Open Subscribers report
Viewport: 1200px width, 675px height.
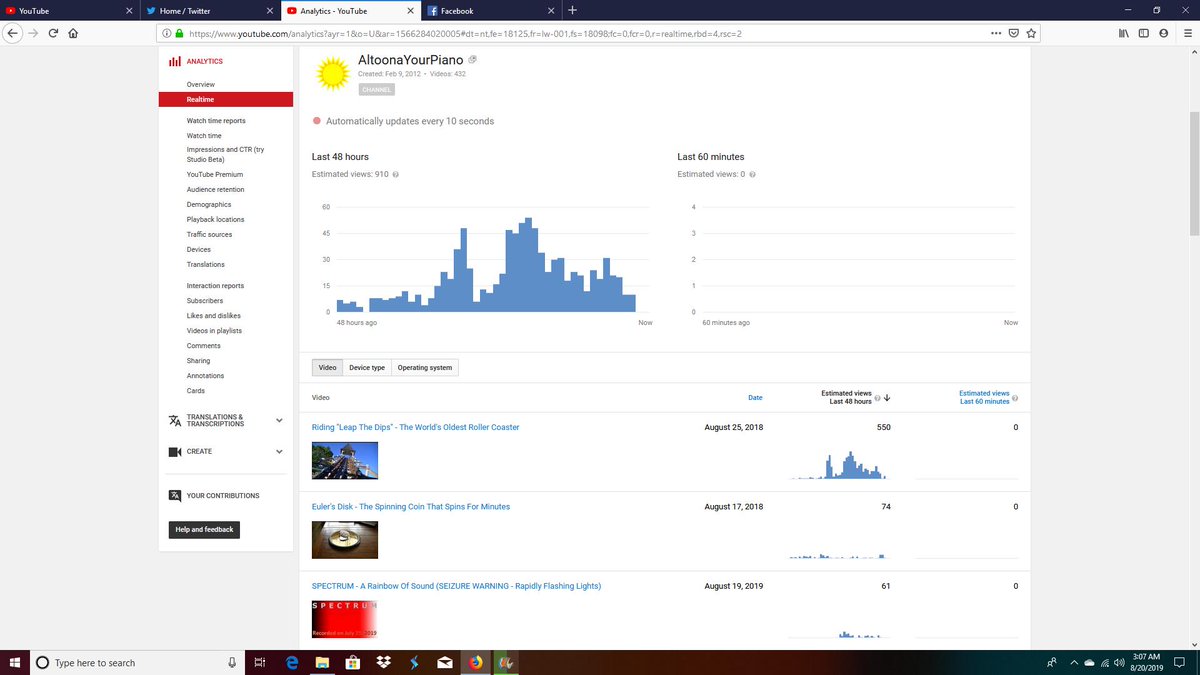tap(205, 300)
